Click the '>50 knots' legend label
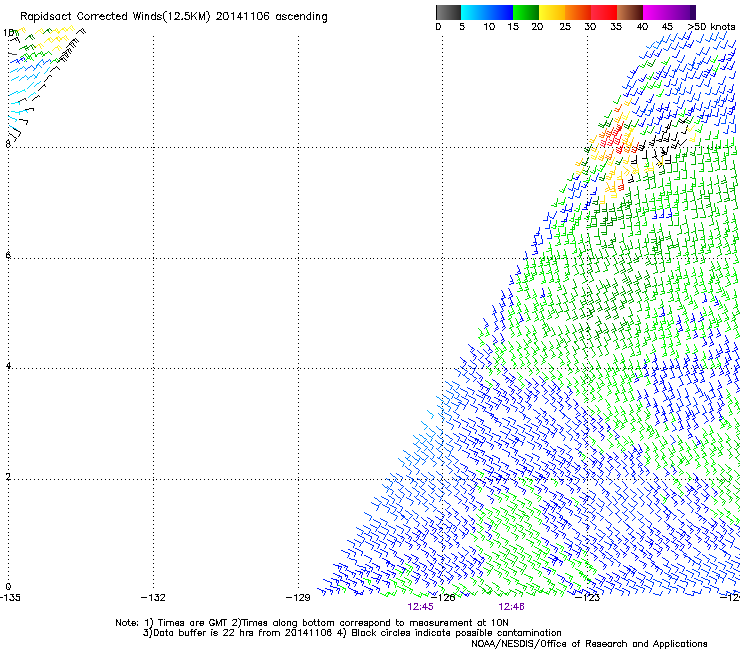The height and width of the screenshot is (650, 740). pos(712,27)
